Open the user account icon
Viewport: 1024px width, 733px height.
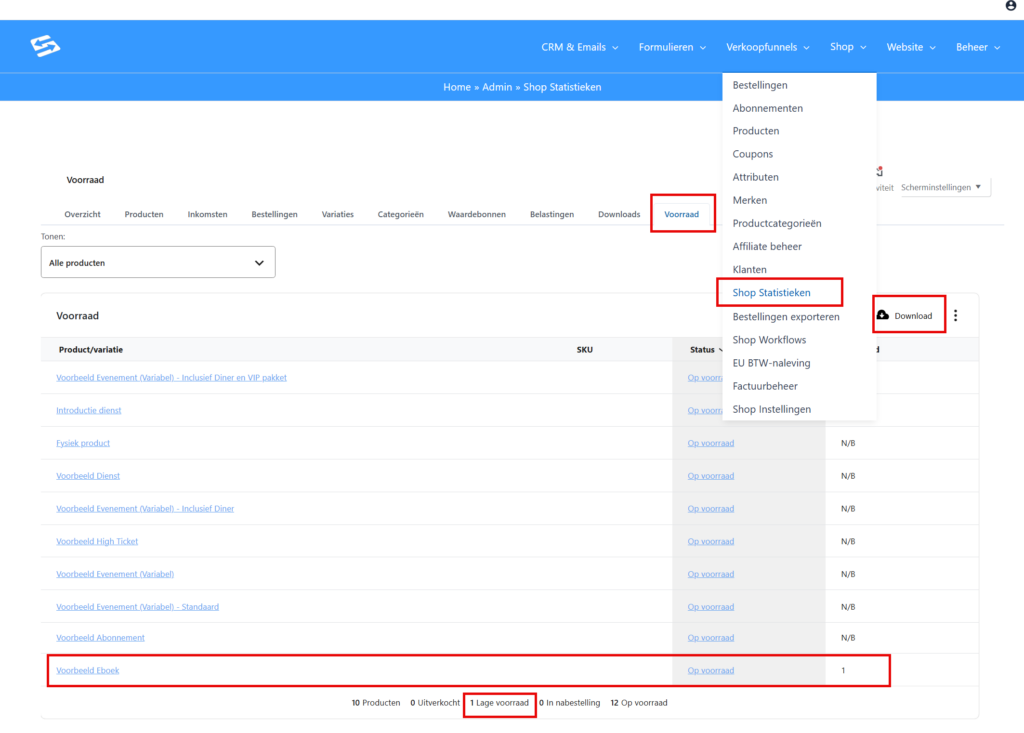[x=1010, y=6]
